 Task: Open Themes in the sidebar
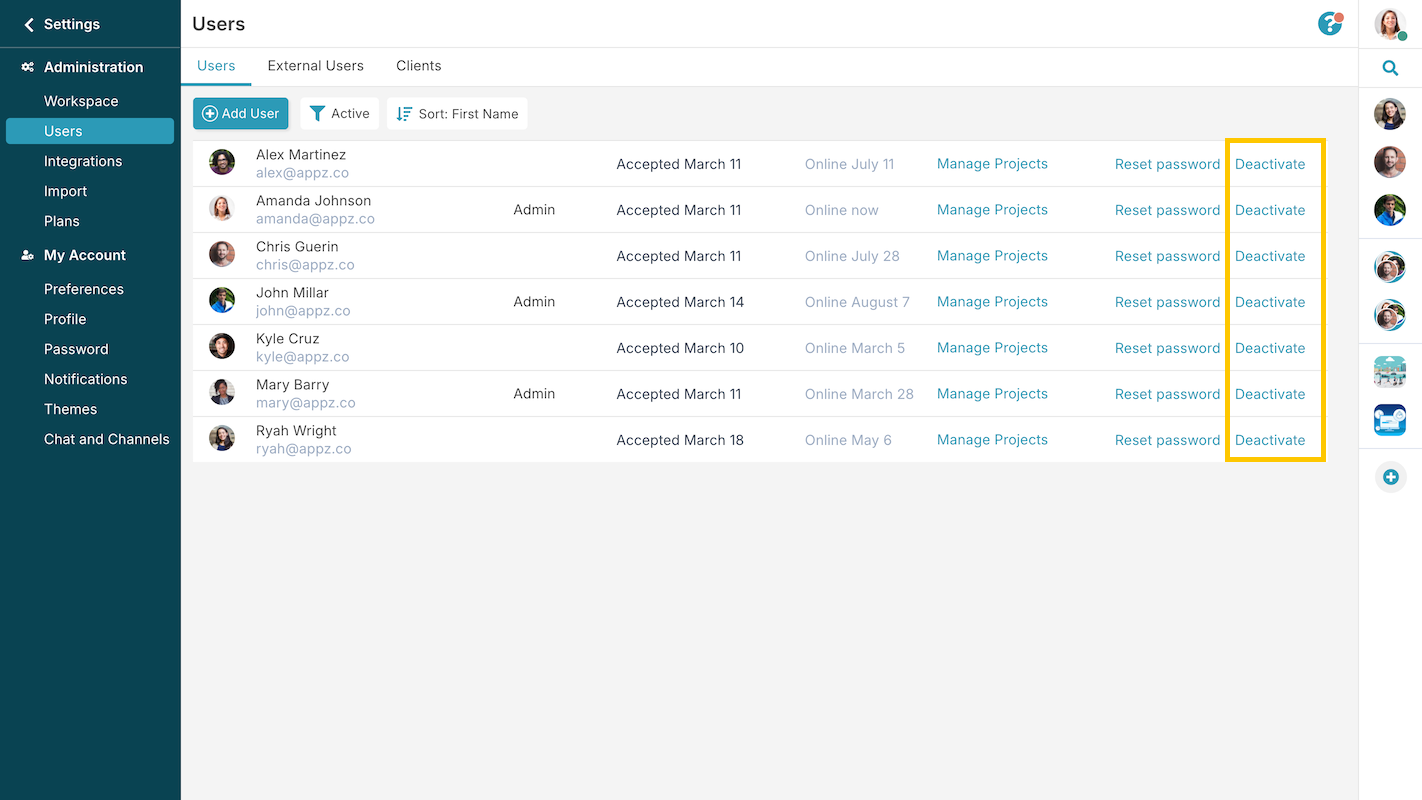(70, 409)
